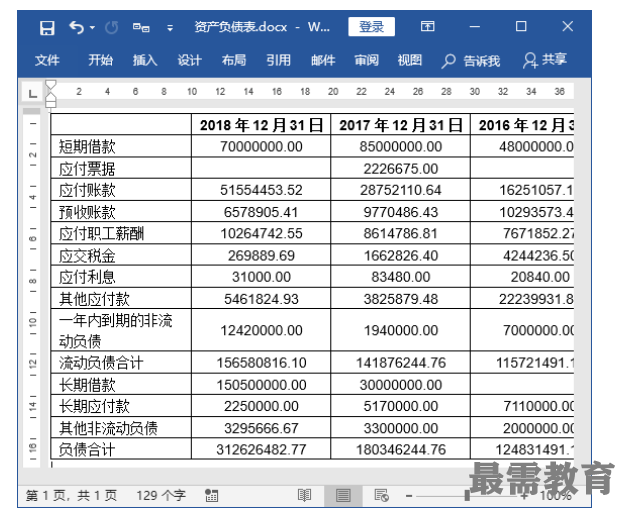Viewport: 621px width, 518px height.
Task: Click the row label 短期借款
Action: tap(87, 147)
